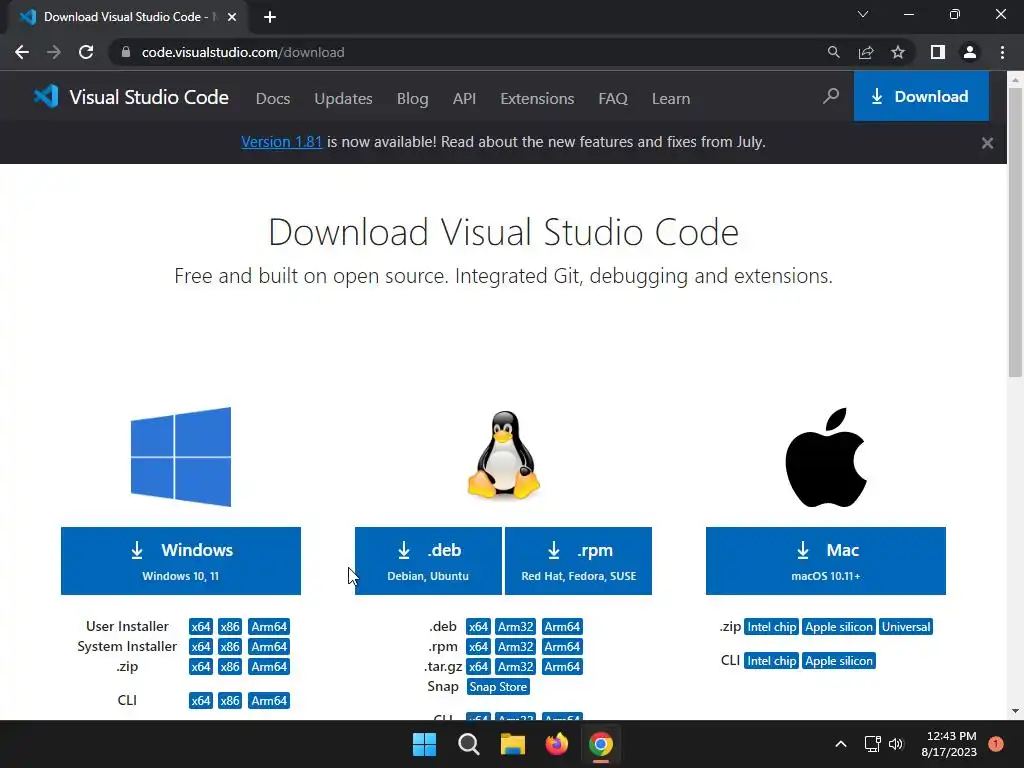Click the Linux penguin logo
Image resolution: width=1024 pixels, height=768 pixels.
504,455
